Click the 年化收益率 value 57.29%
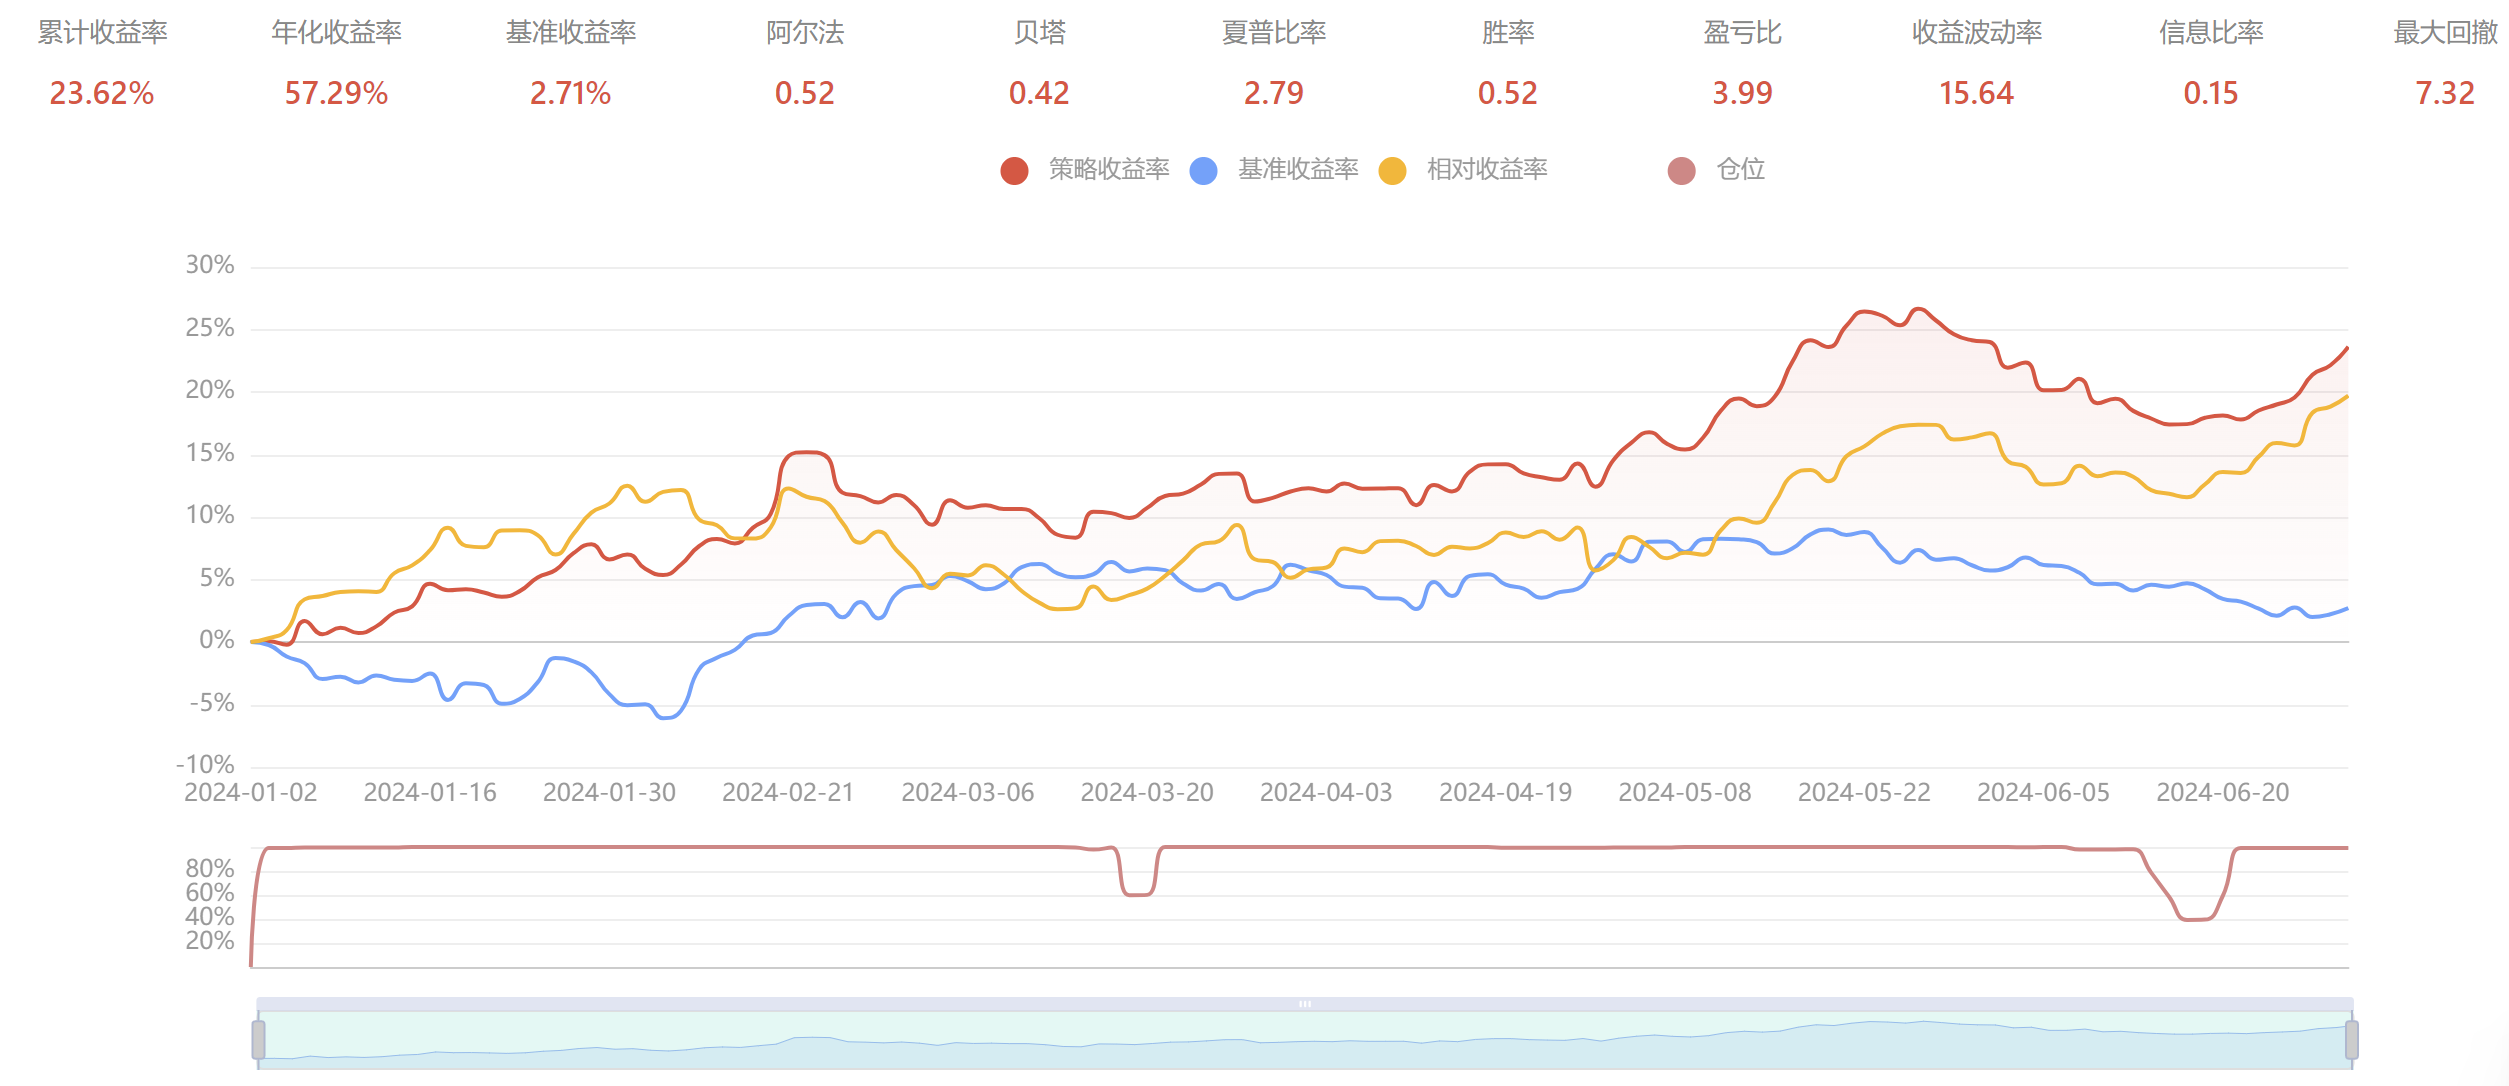Screen dimensions: 2509x1086 [x=336, y=93]
